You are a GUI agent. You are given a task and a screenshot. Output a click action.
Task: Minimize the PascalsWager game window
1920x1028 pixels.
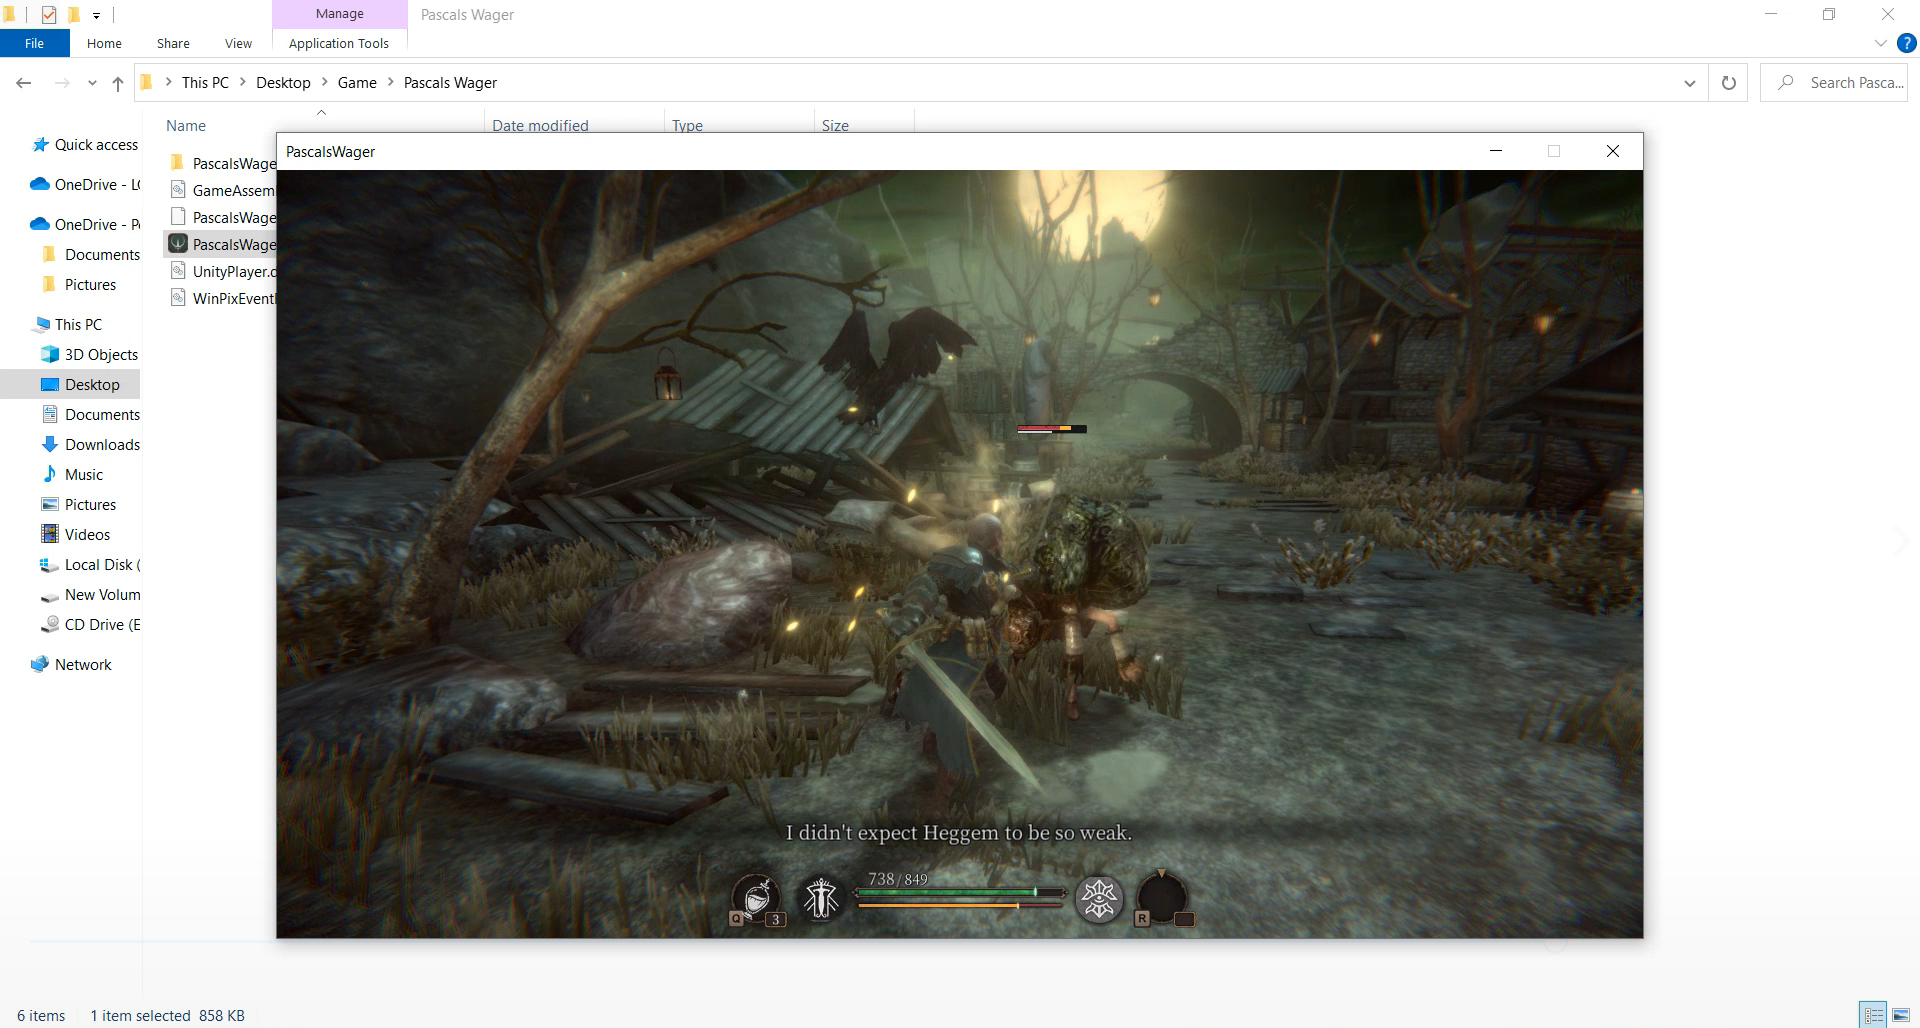coord(1496,151)
